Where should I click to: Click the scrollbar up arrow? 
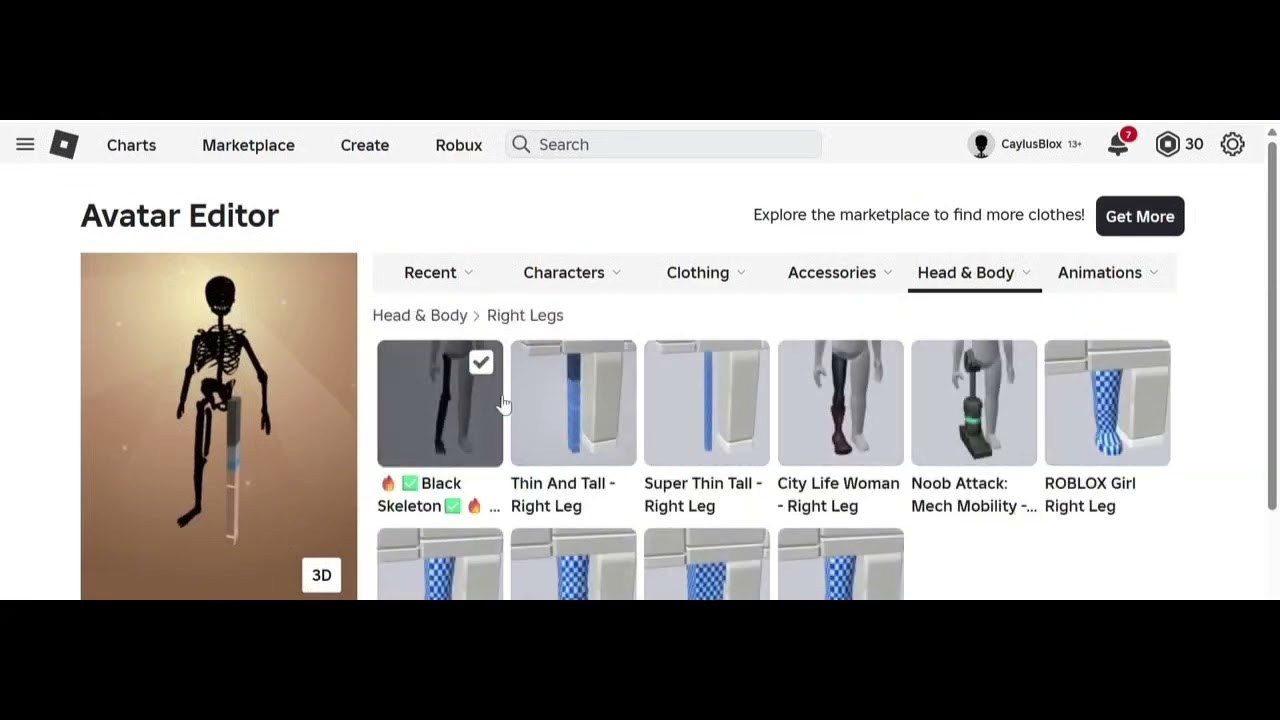coord(1272,132)
